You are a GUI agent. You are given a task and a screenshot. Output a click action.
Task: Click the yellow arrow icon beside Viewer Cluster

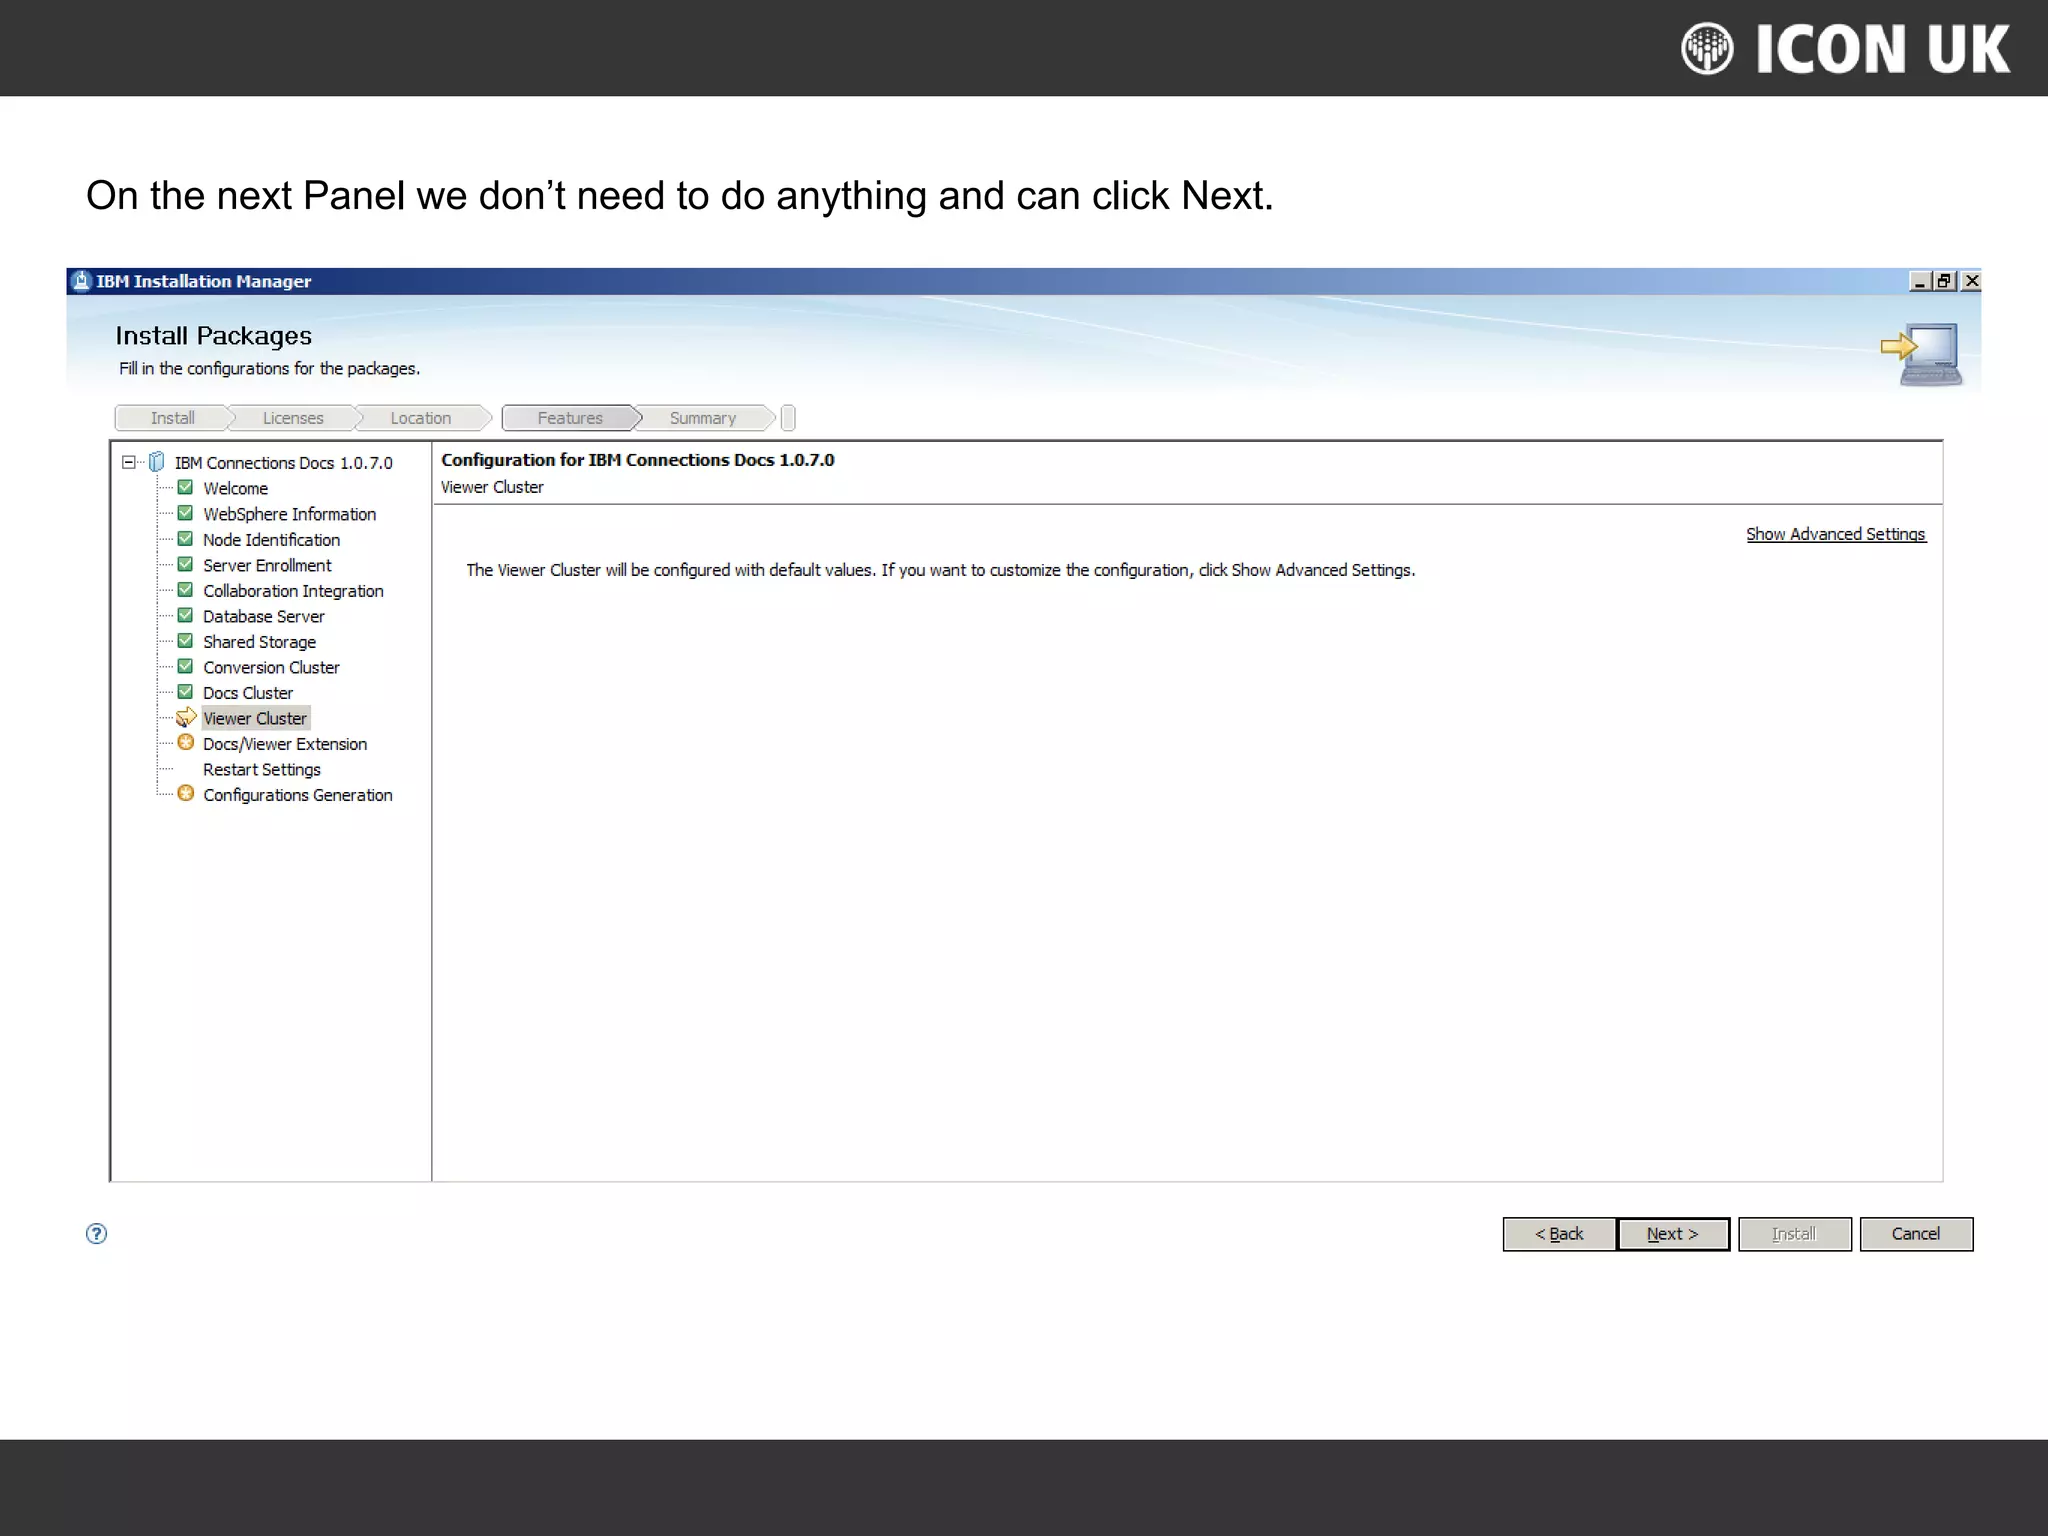pos(186,717)
